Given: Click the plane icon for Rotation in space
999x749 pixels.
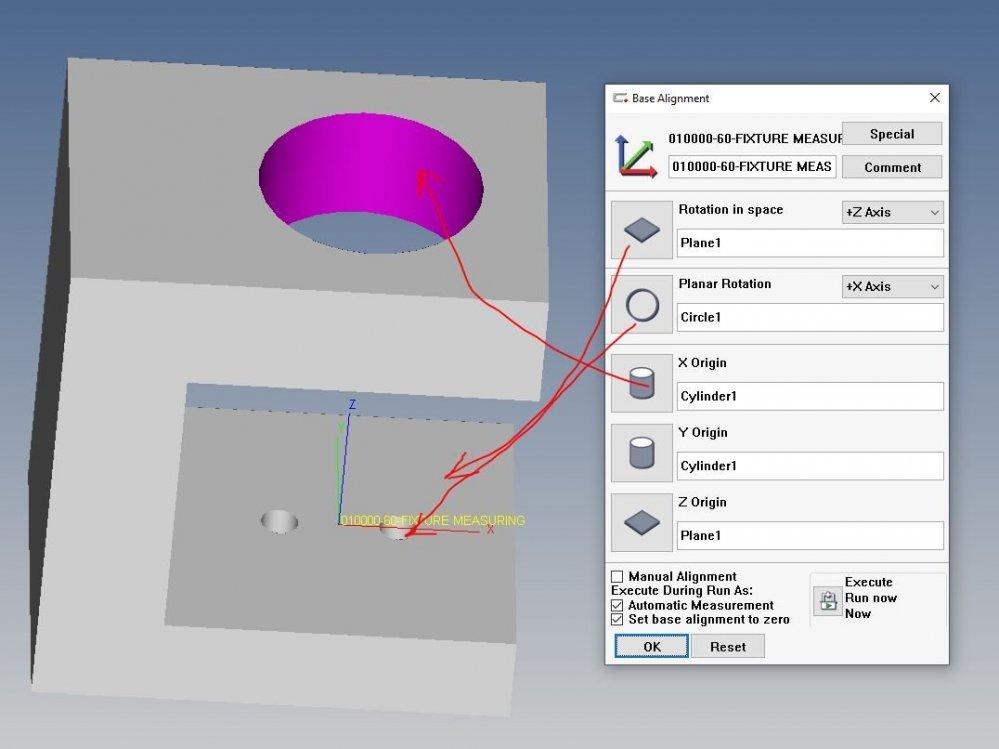Looking at the screenshot, I should (x=641, y=230).
